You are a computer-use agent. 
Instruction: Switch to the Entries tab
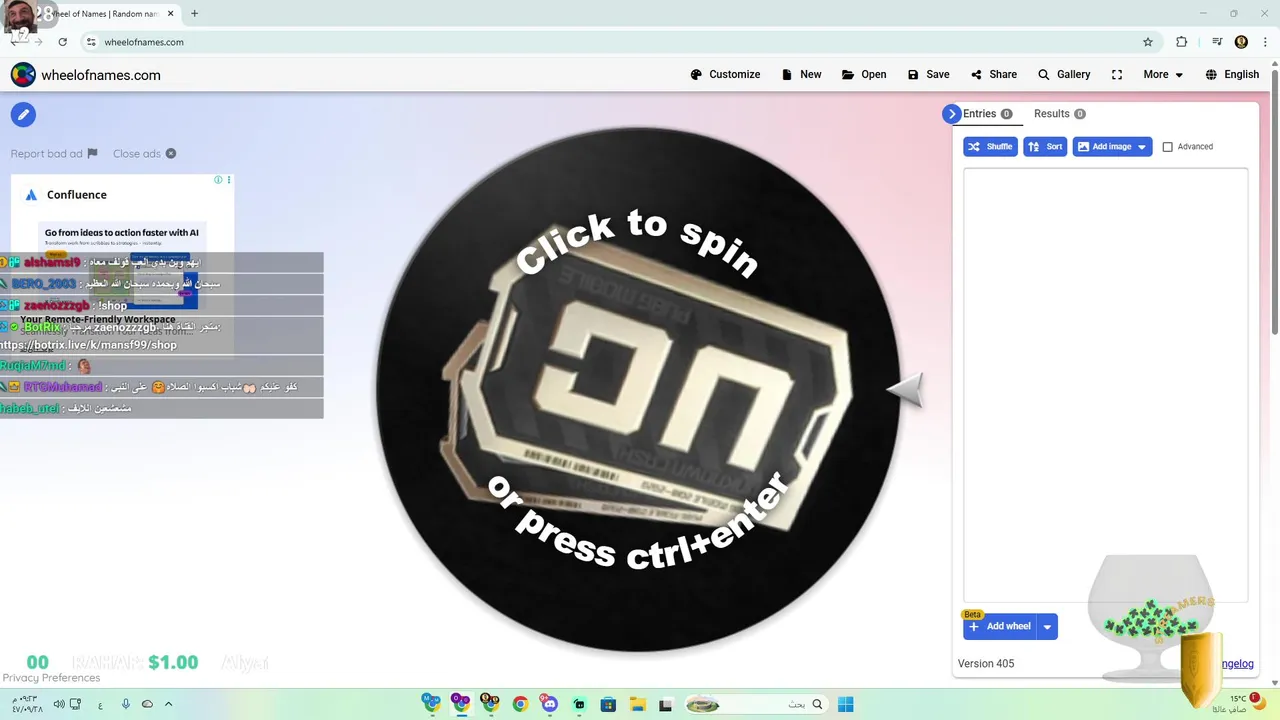pyautogui.click(x=987, y=114)
